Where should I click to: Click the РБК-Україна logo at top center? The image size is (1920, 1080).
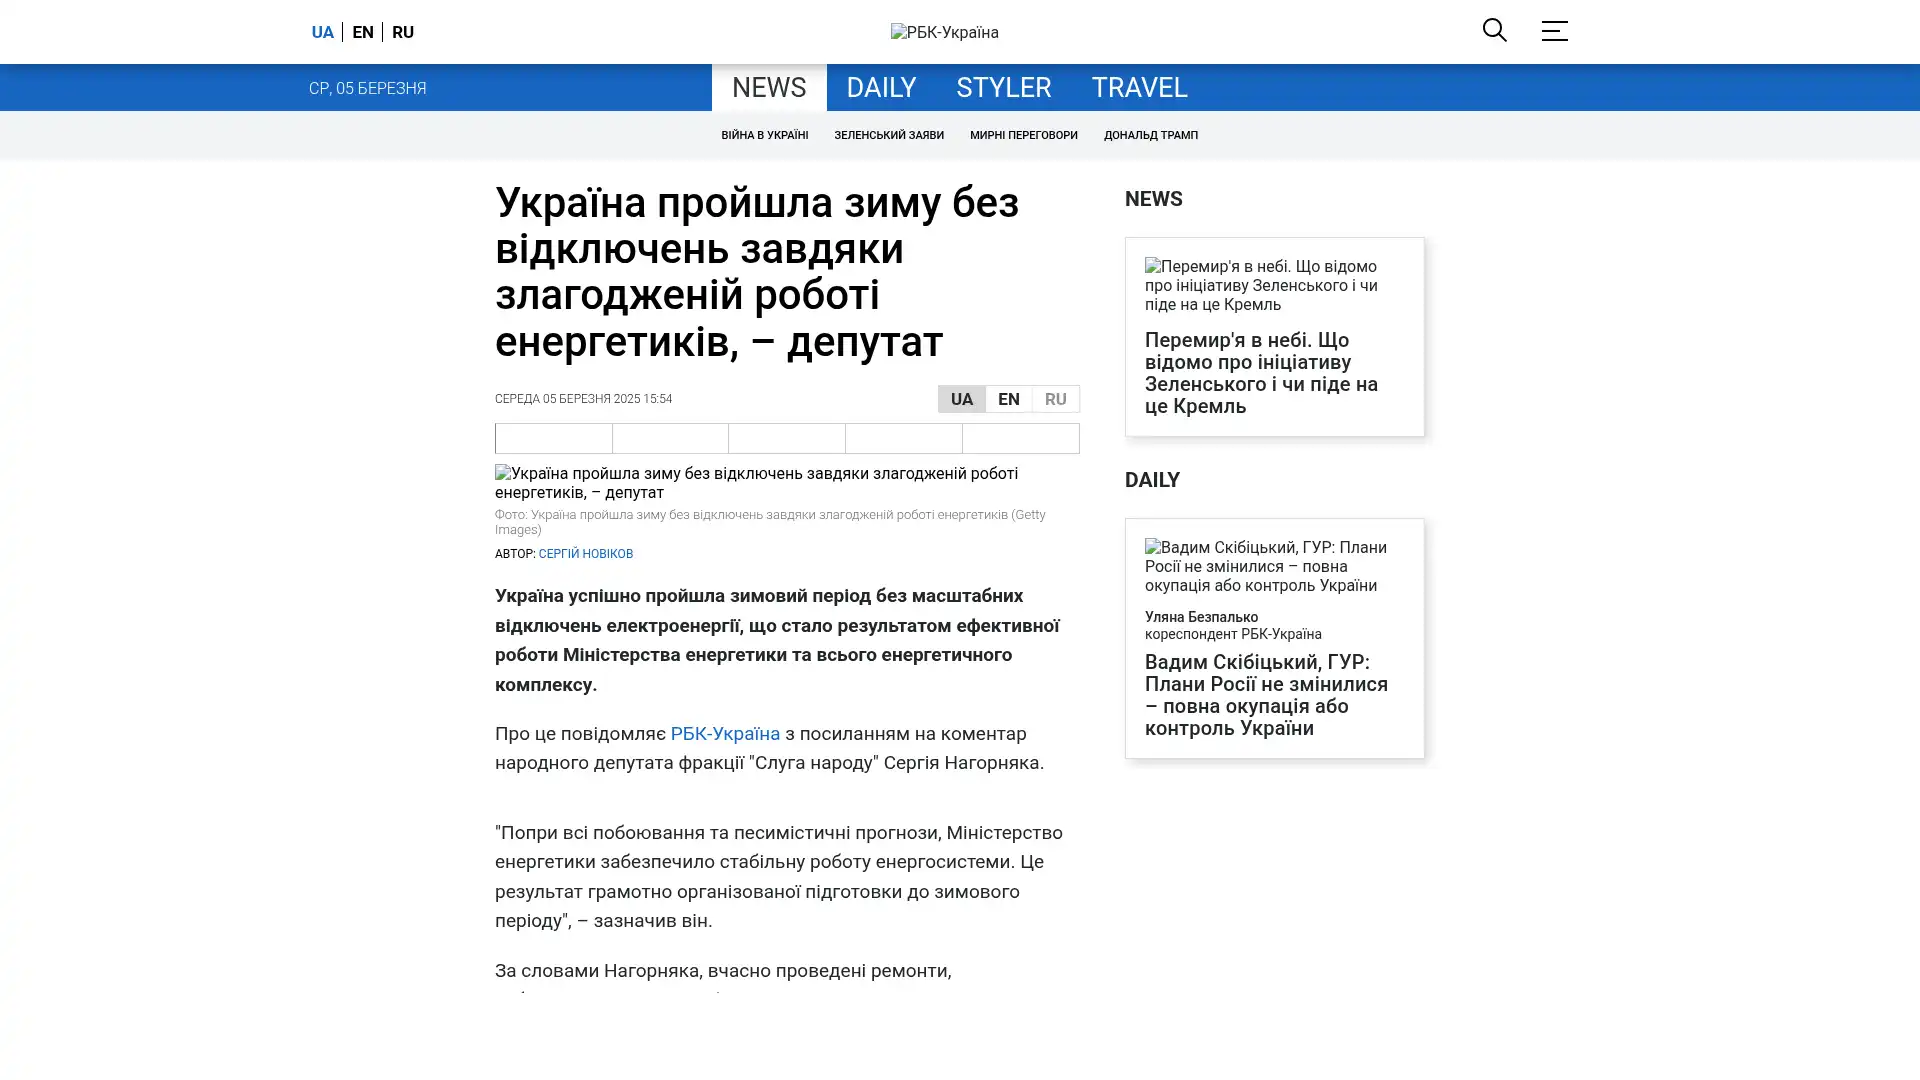pyautogui.click(x=944, y=32)
